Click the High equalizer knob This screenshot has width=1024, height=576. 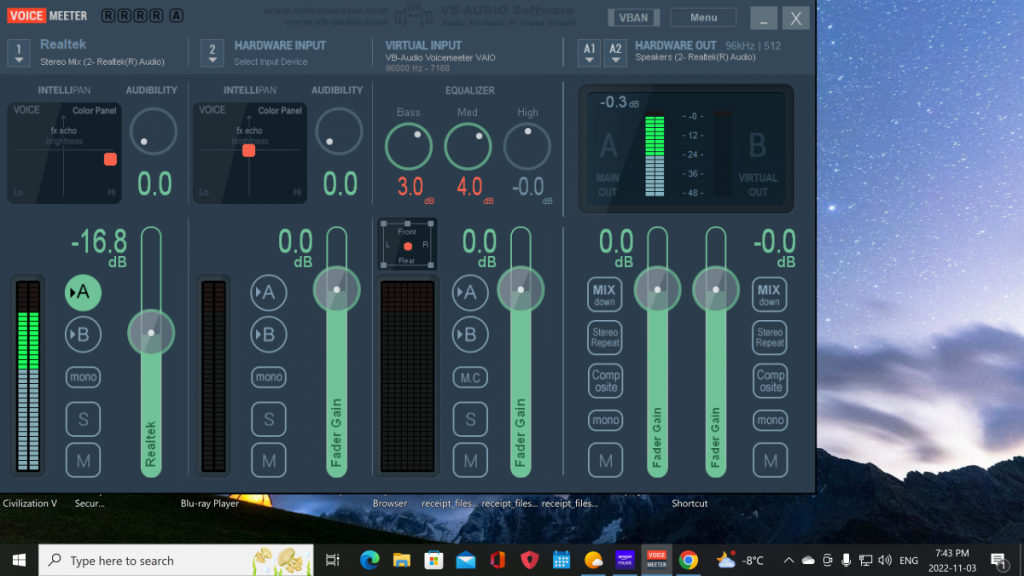coord(527,146)
